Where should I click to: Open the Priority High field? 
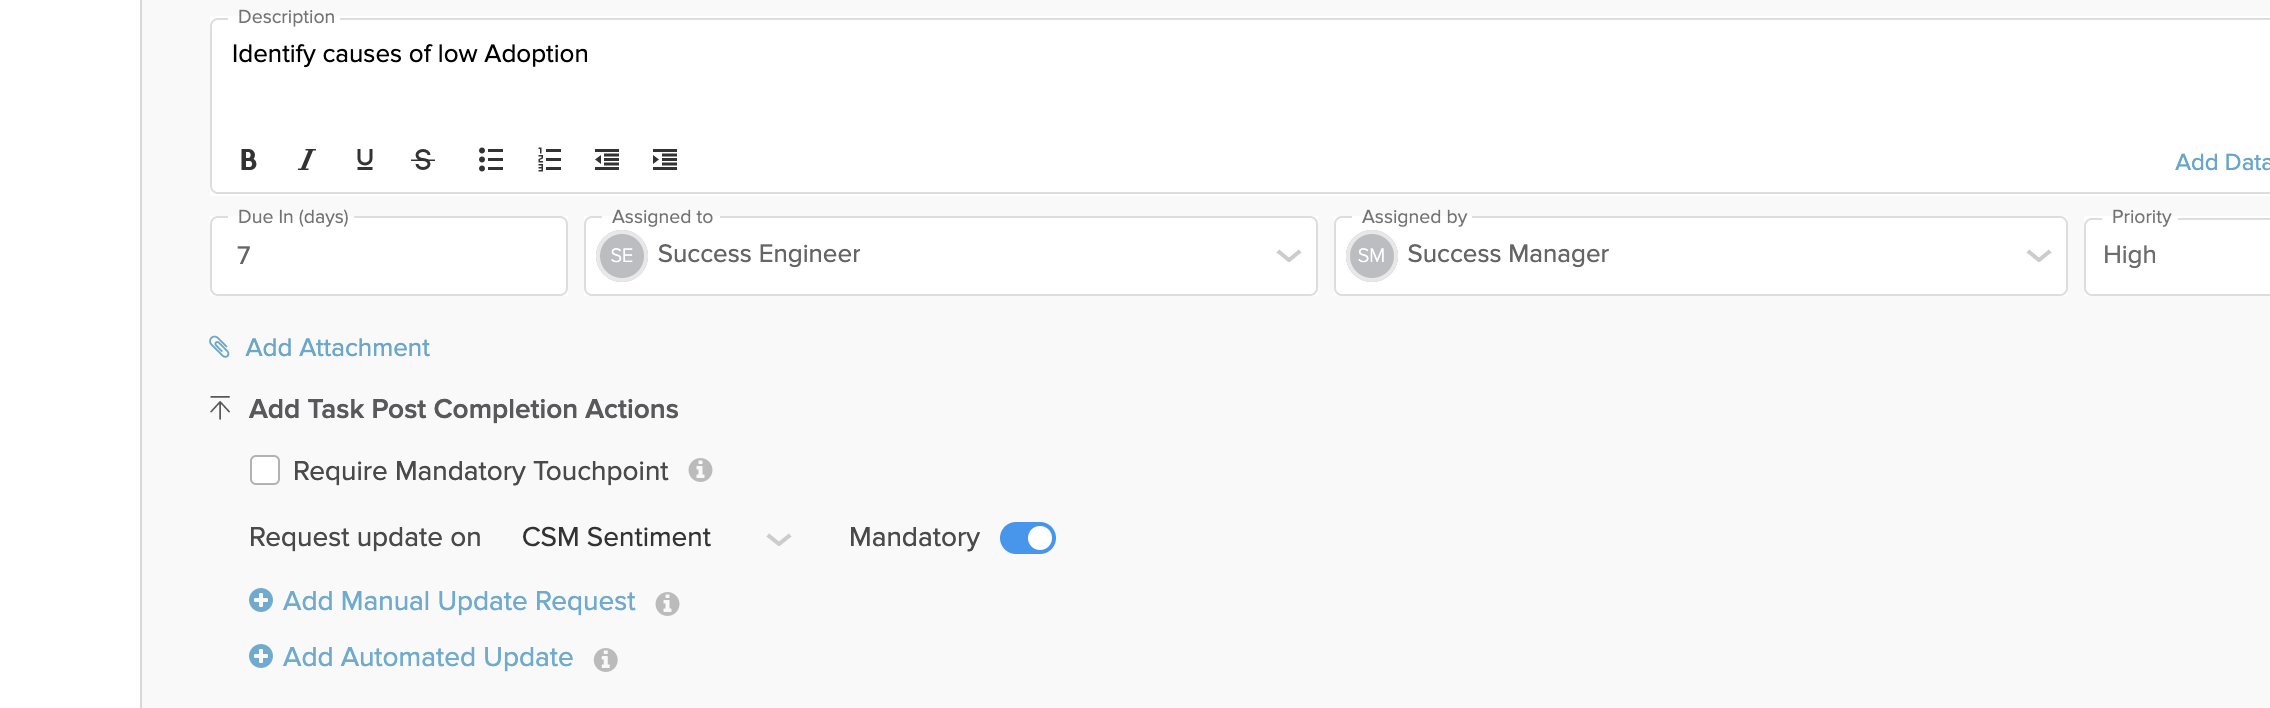[x=2177, y=256]
